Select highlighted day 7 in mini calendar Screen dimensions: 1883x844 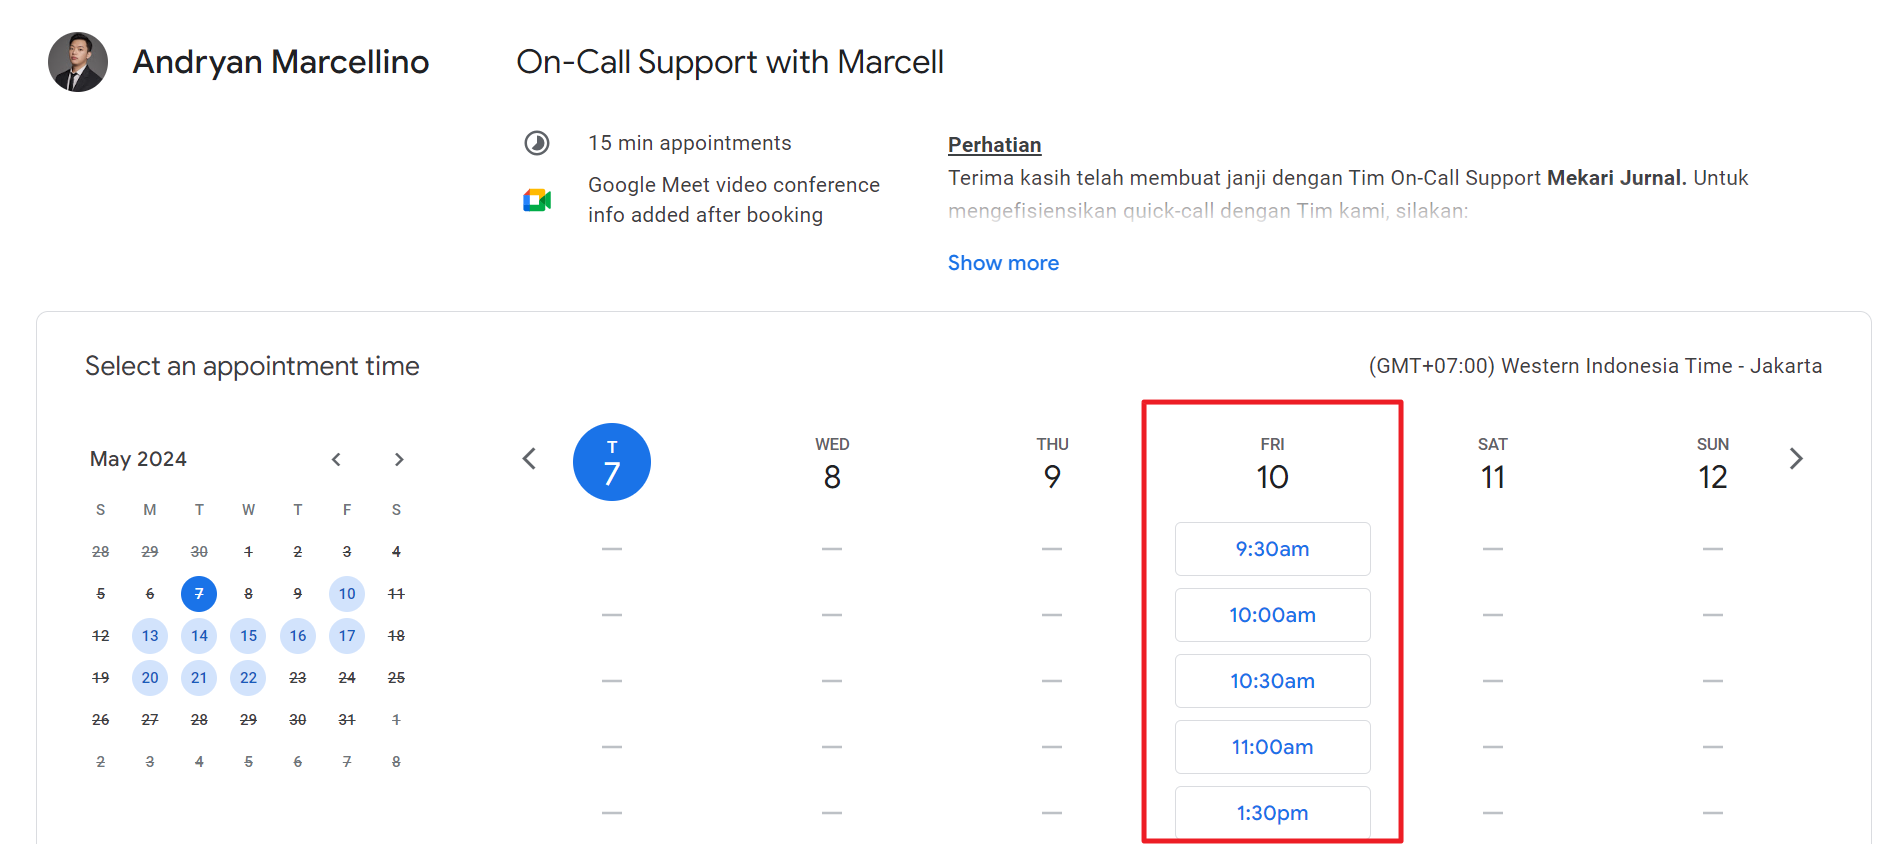199,594
